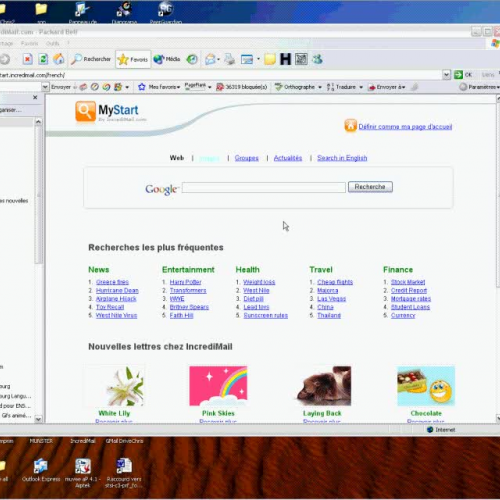Click the Google toolbar multicolor swirl icon

106,87
